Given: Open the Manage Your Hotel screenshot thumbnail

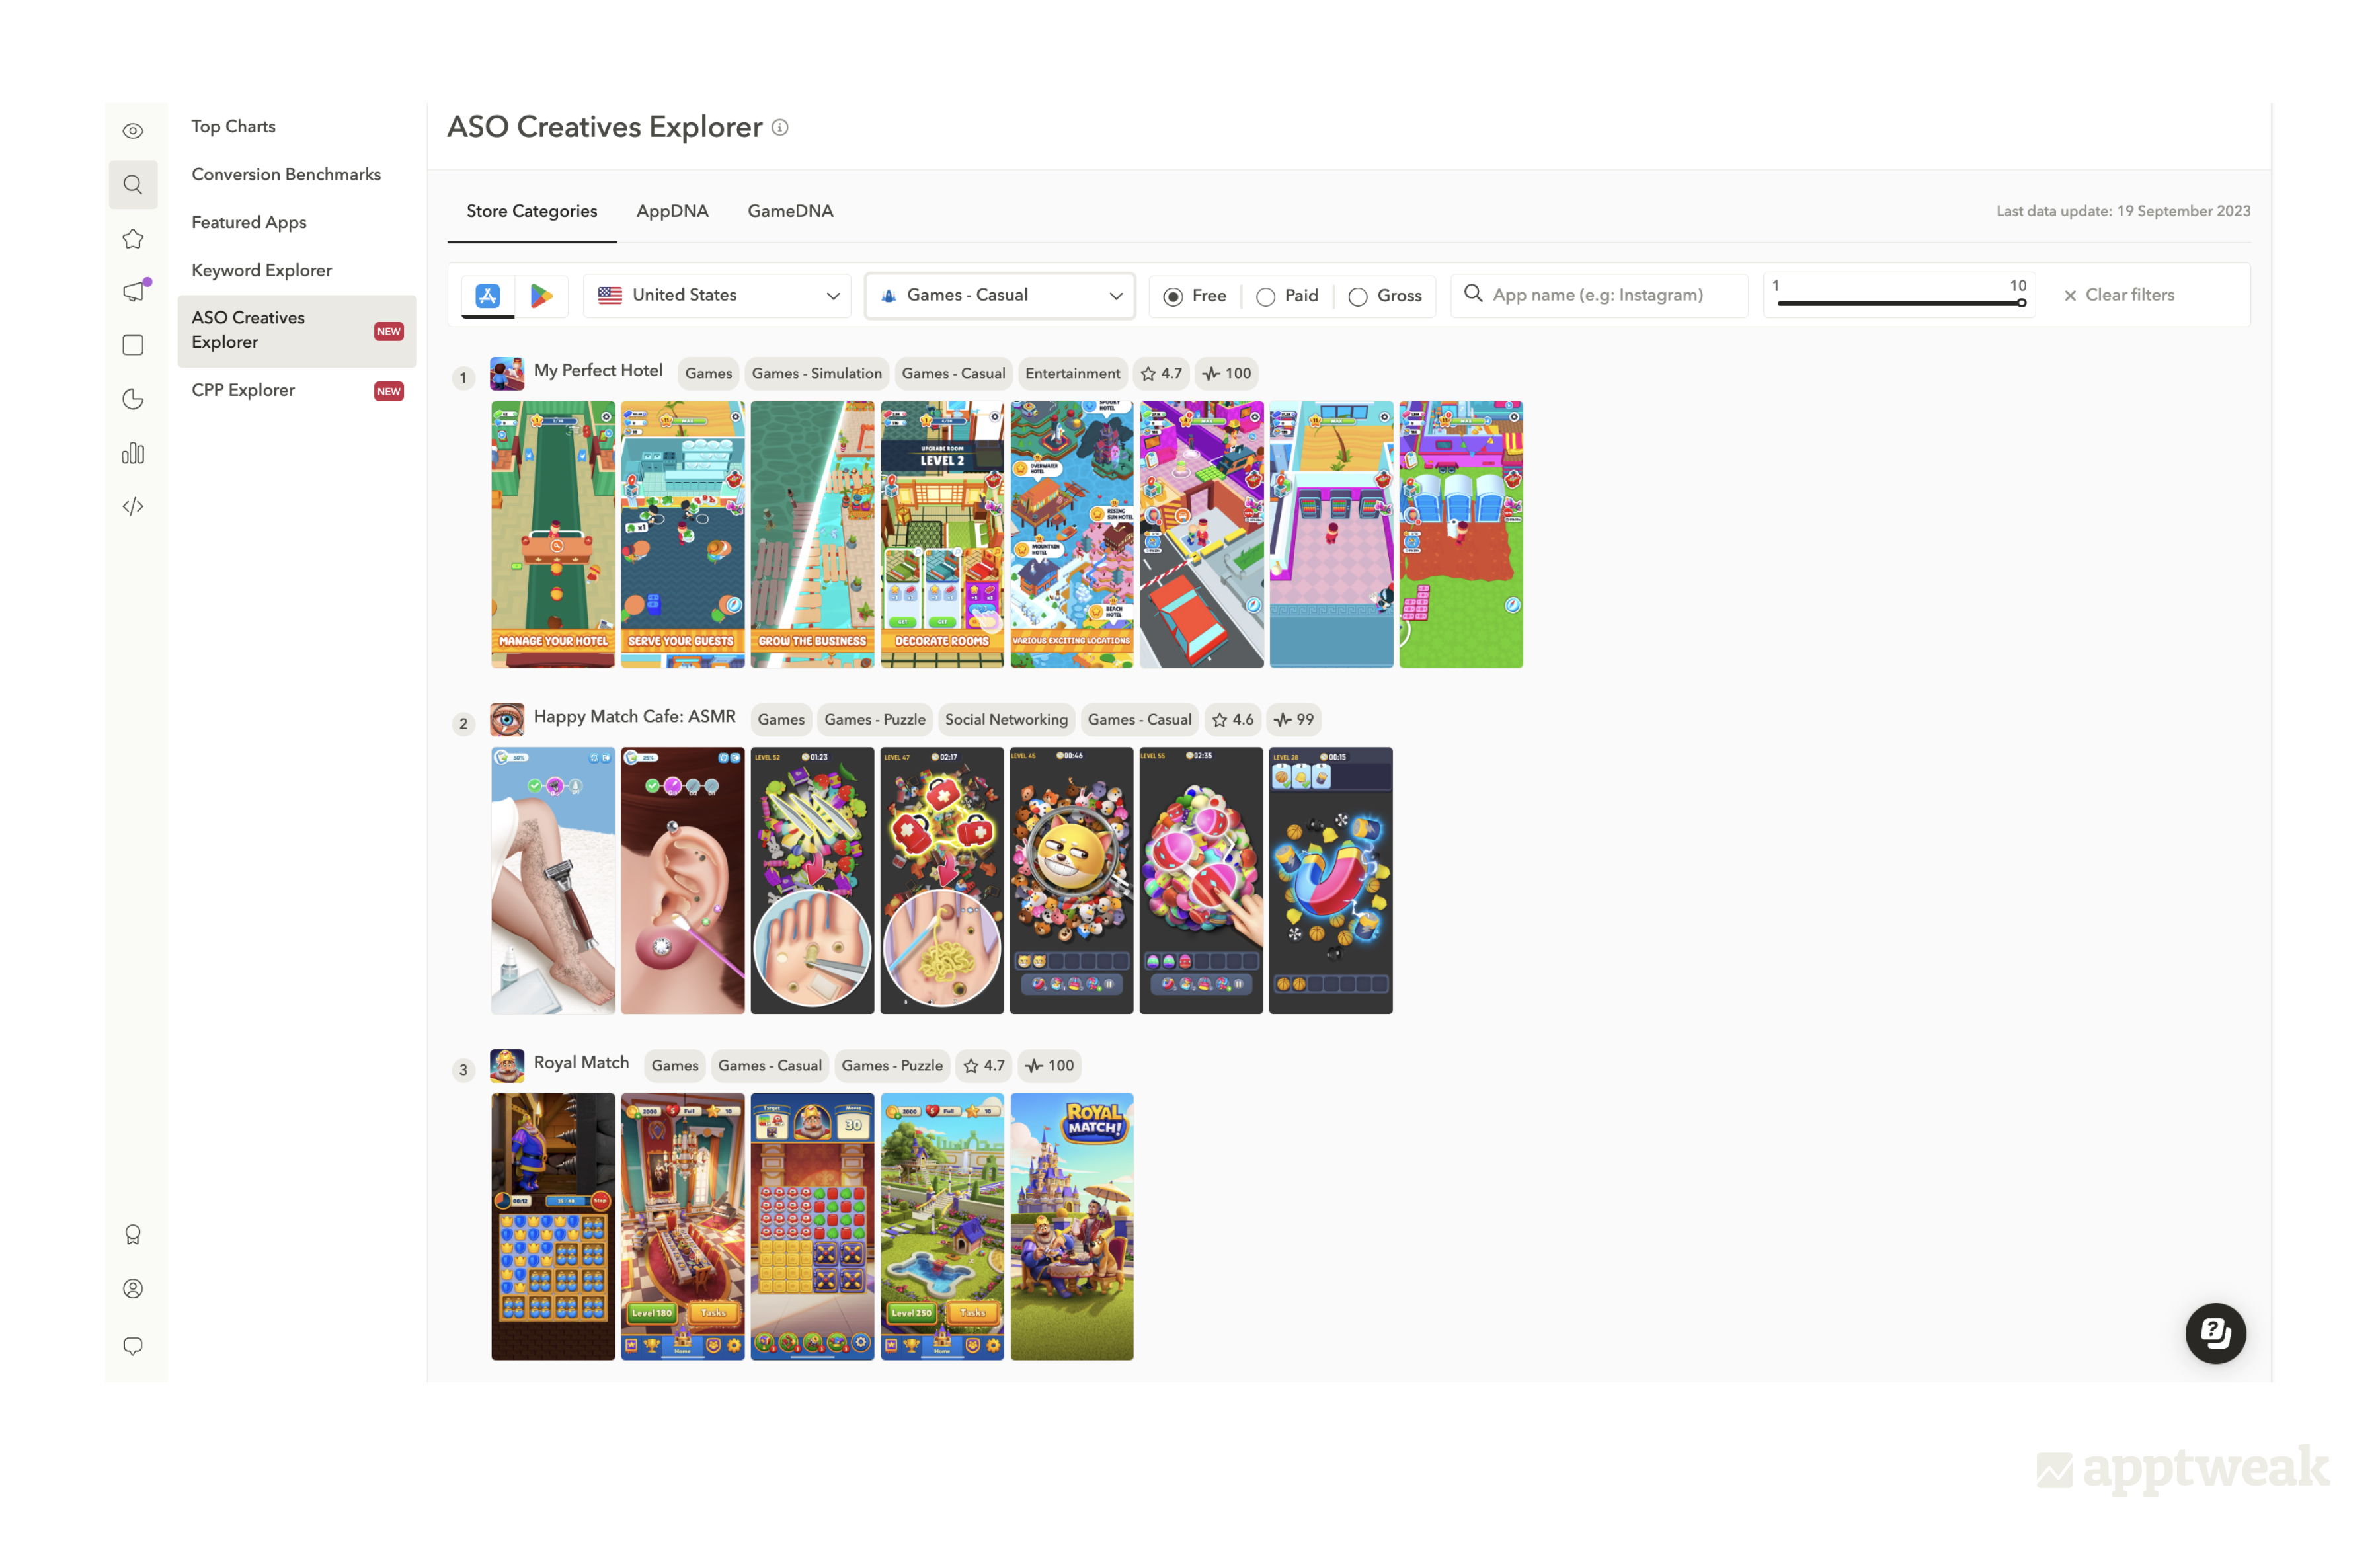Looking at the screenshot, I should coord(553,535).
